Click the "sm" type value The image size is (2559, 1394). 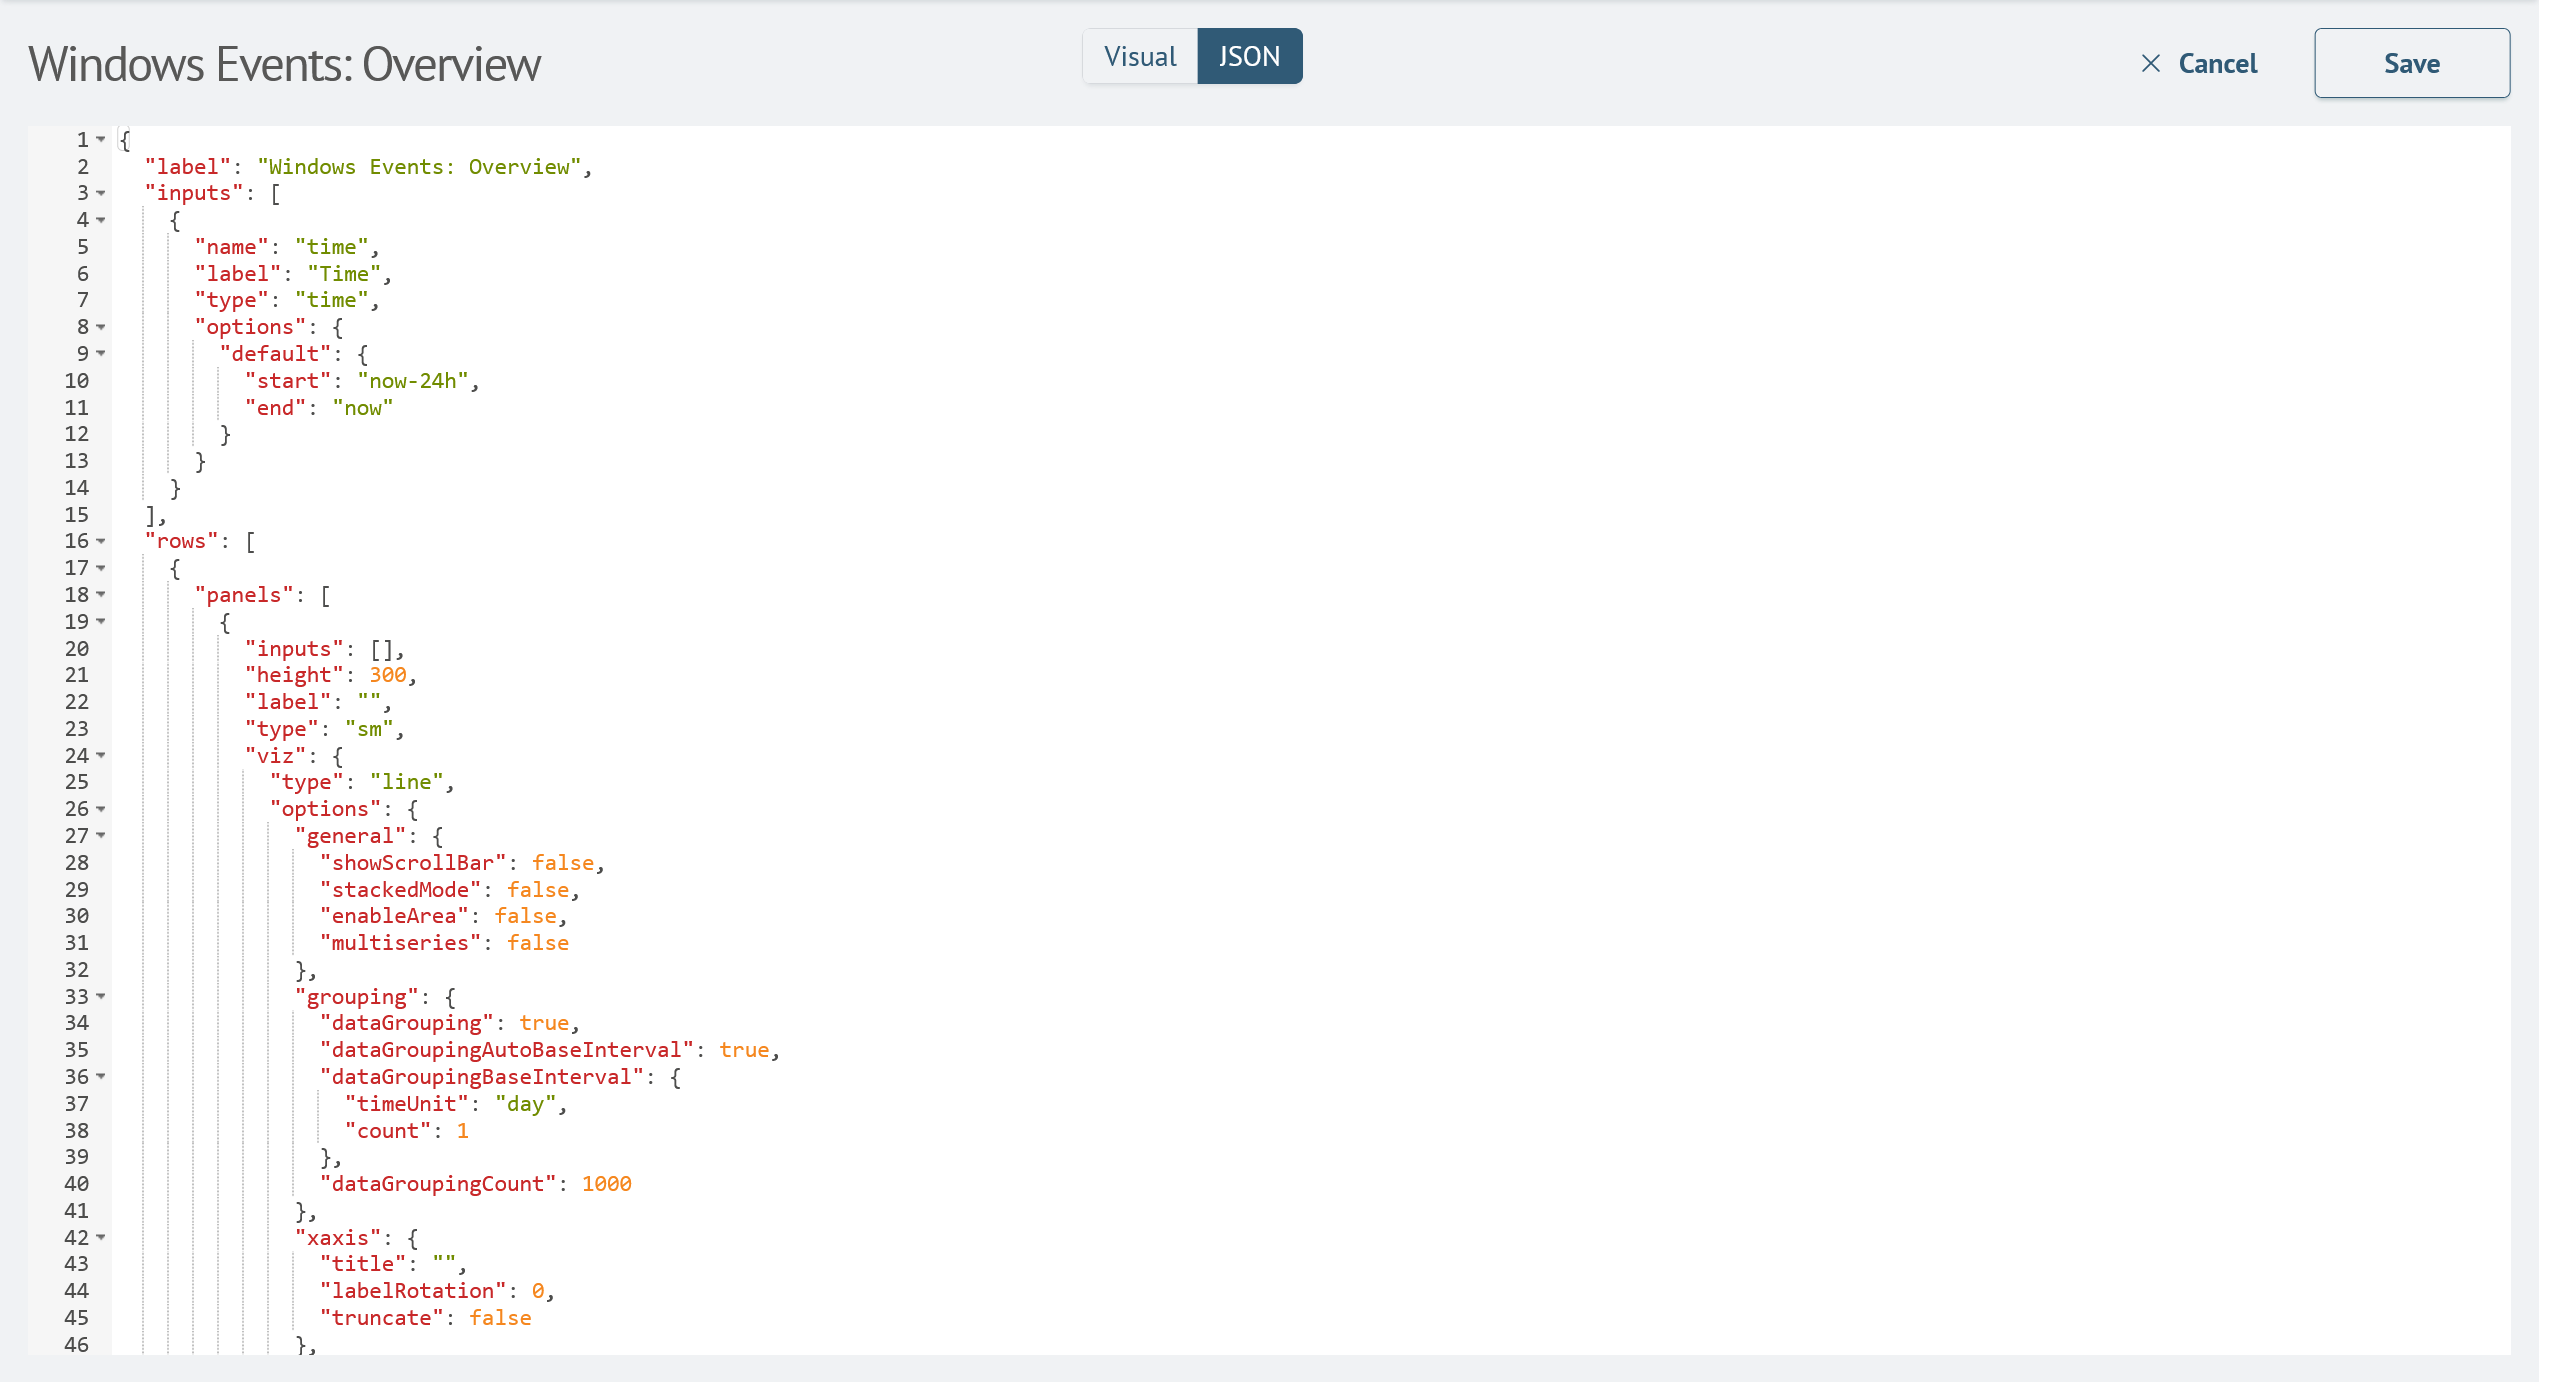coord(369,729)
